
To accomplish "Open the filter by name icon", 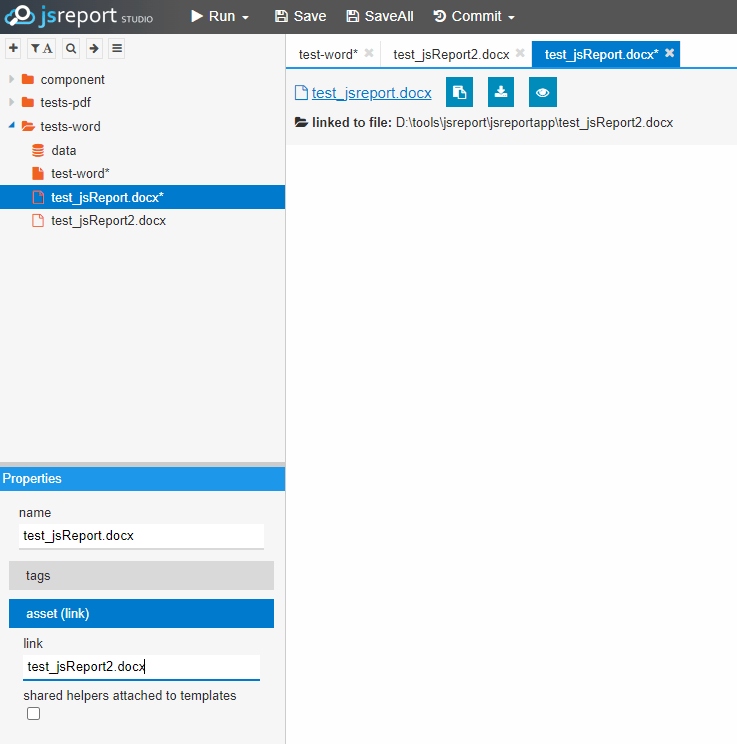I will 41,48.
